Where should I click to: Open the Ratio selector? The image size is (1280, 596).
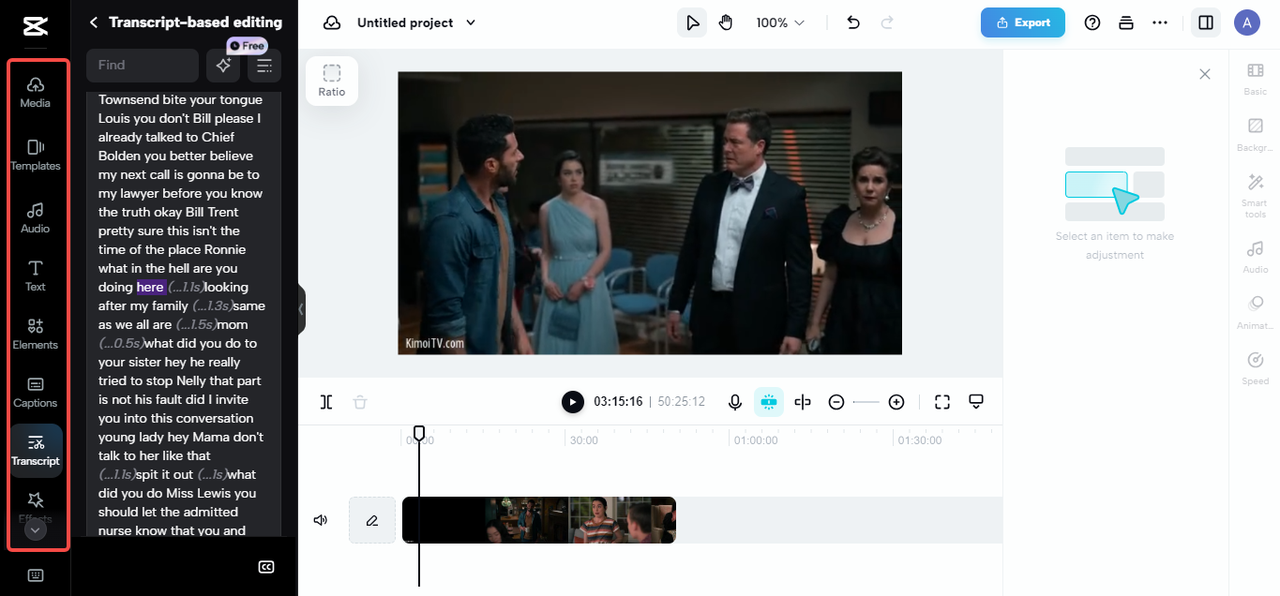pos(332,80)
